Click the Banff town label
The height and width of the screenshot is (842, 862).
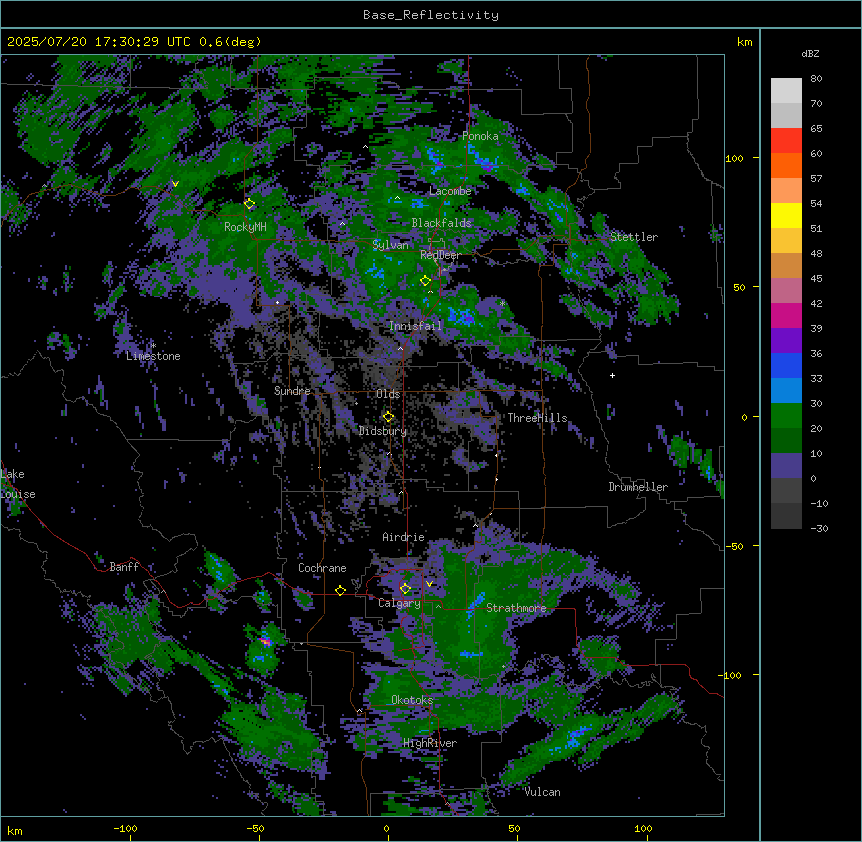coord(124,567)
